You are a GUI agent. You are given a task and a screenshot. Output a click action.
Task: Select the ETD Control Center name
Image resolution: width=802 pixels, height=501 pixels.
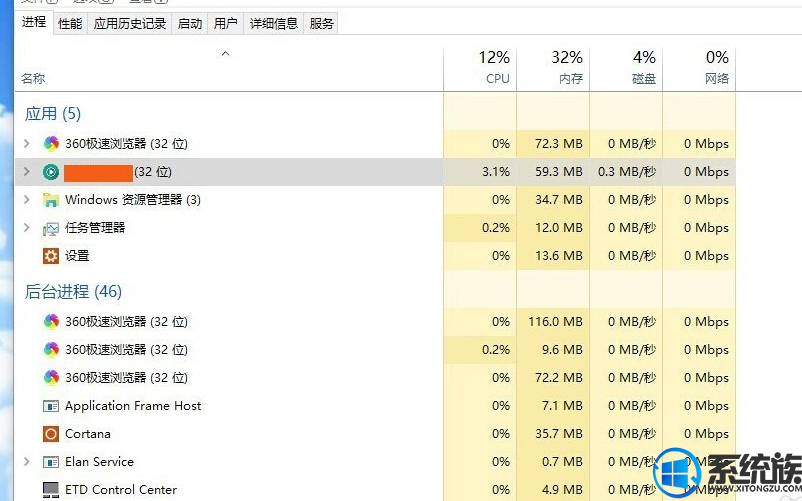121,490
